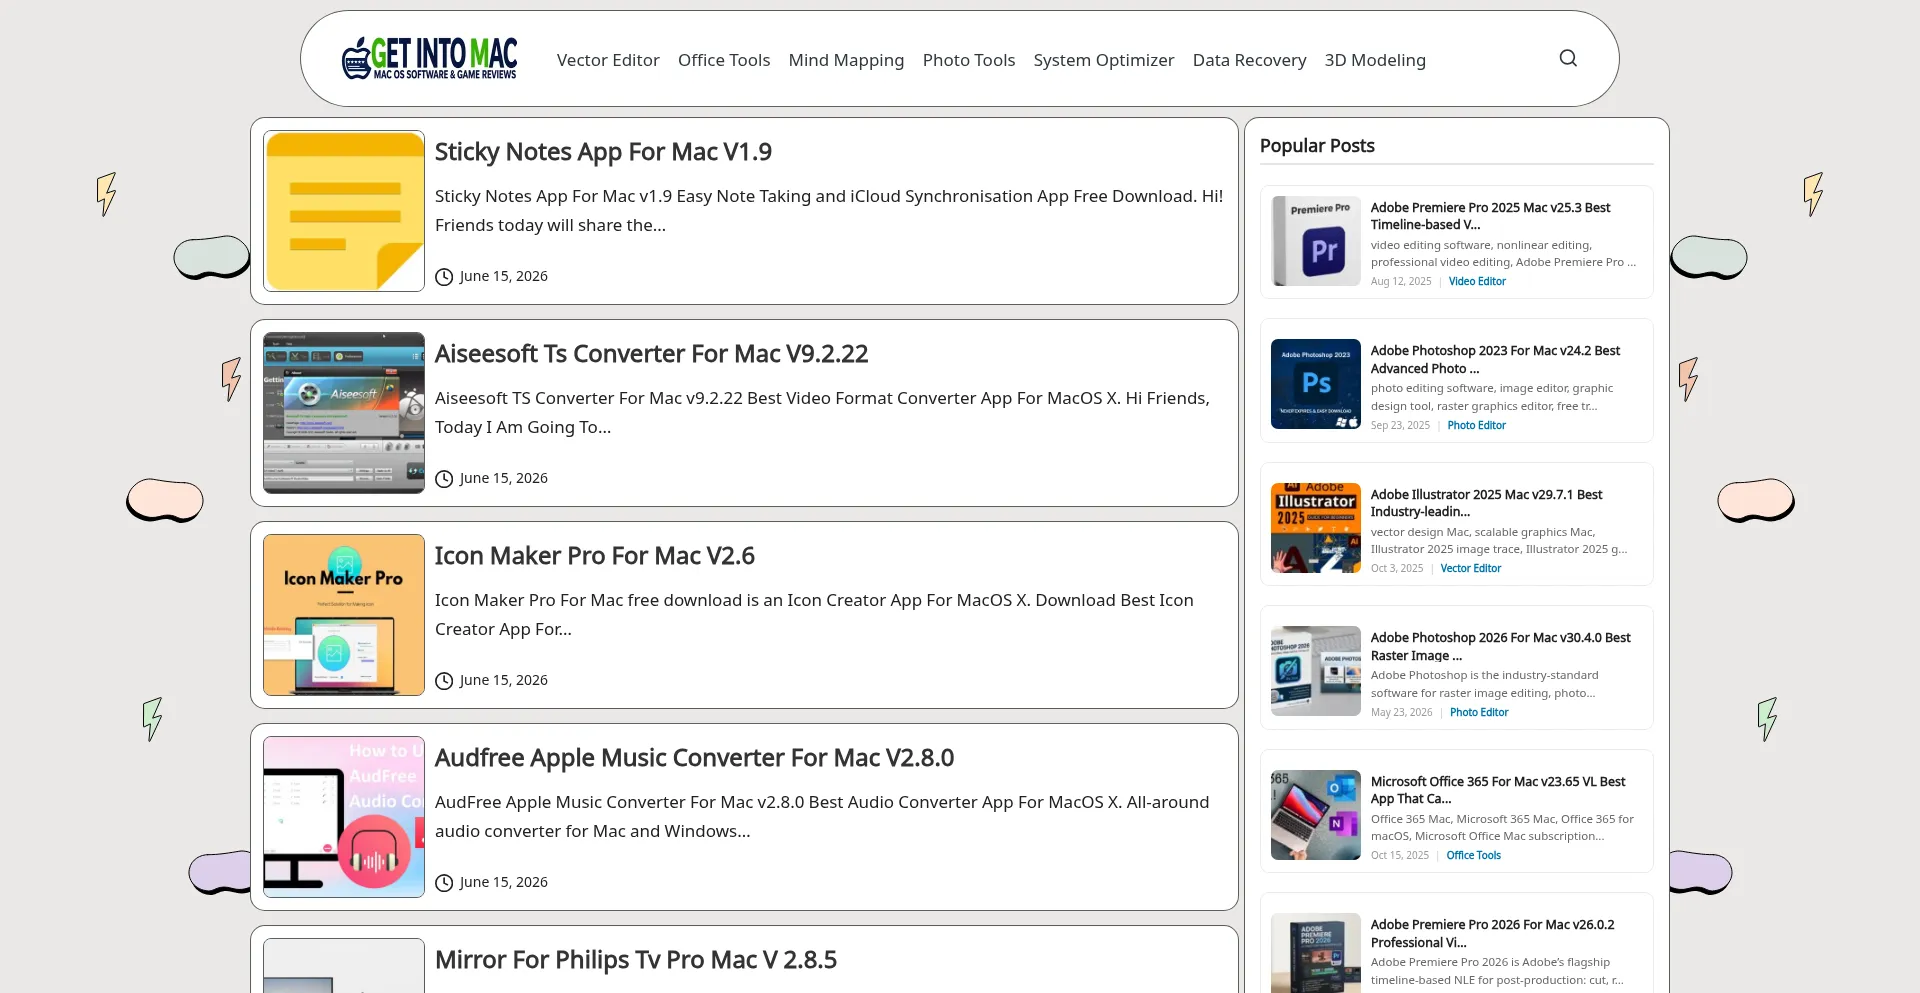The height and width of the screenshot is (993, 1920).
Task: Go to Mind Mapping category
Action: (x=846, y=60)
